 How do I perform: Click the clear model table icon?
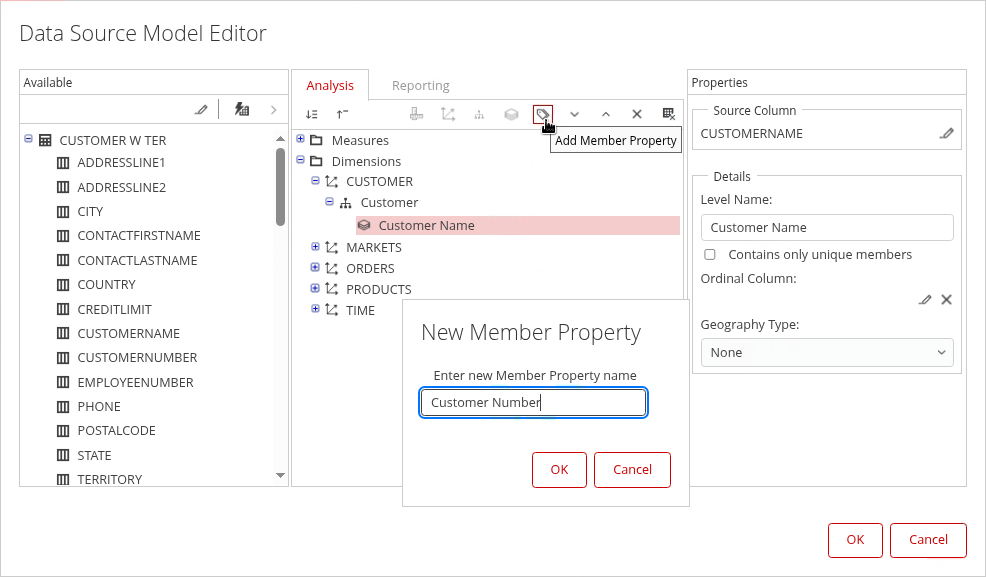(x=668, y=114)
